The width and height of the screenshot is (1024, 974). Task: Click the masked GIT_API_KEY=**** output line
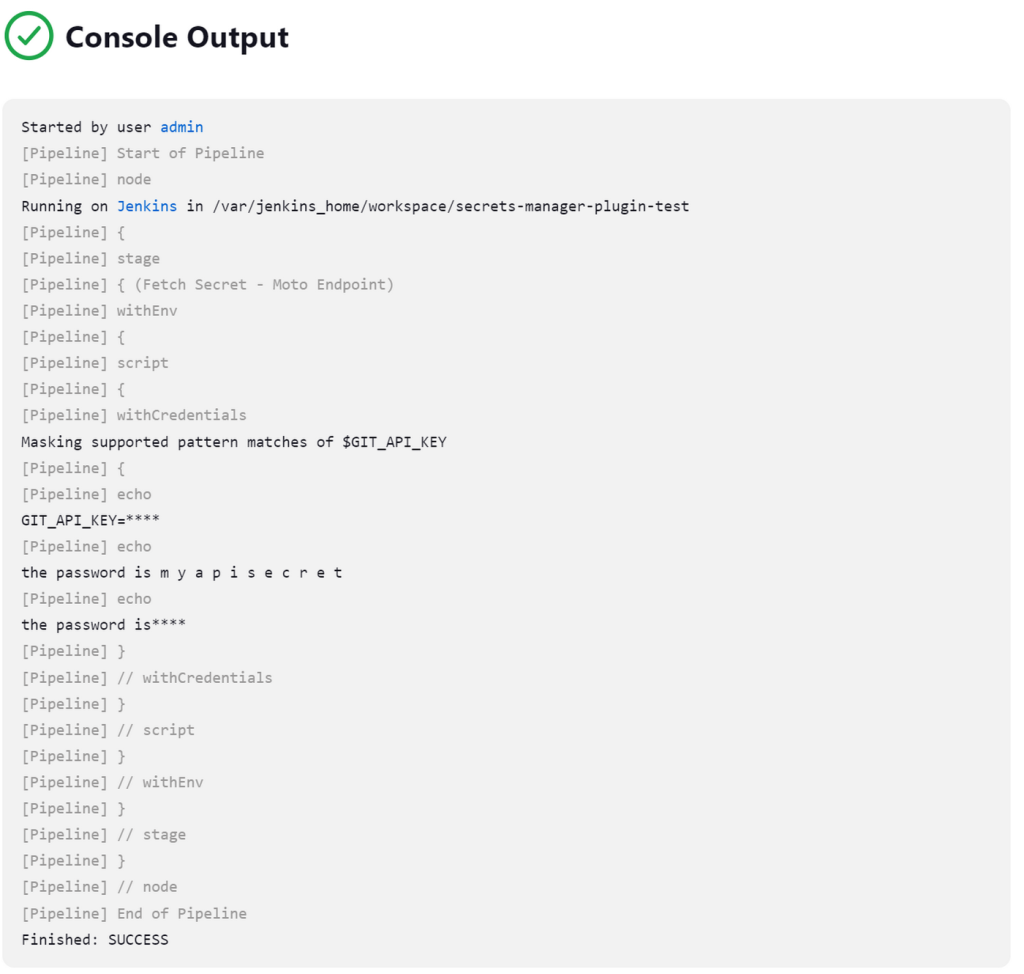click(x=90, y=520)
